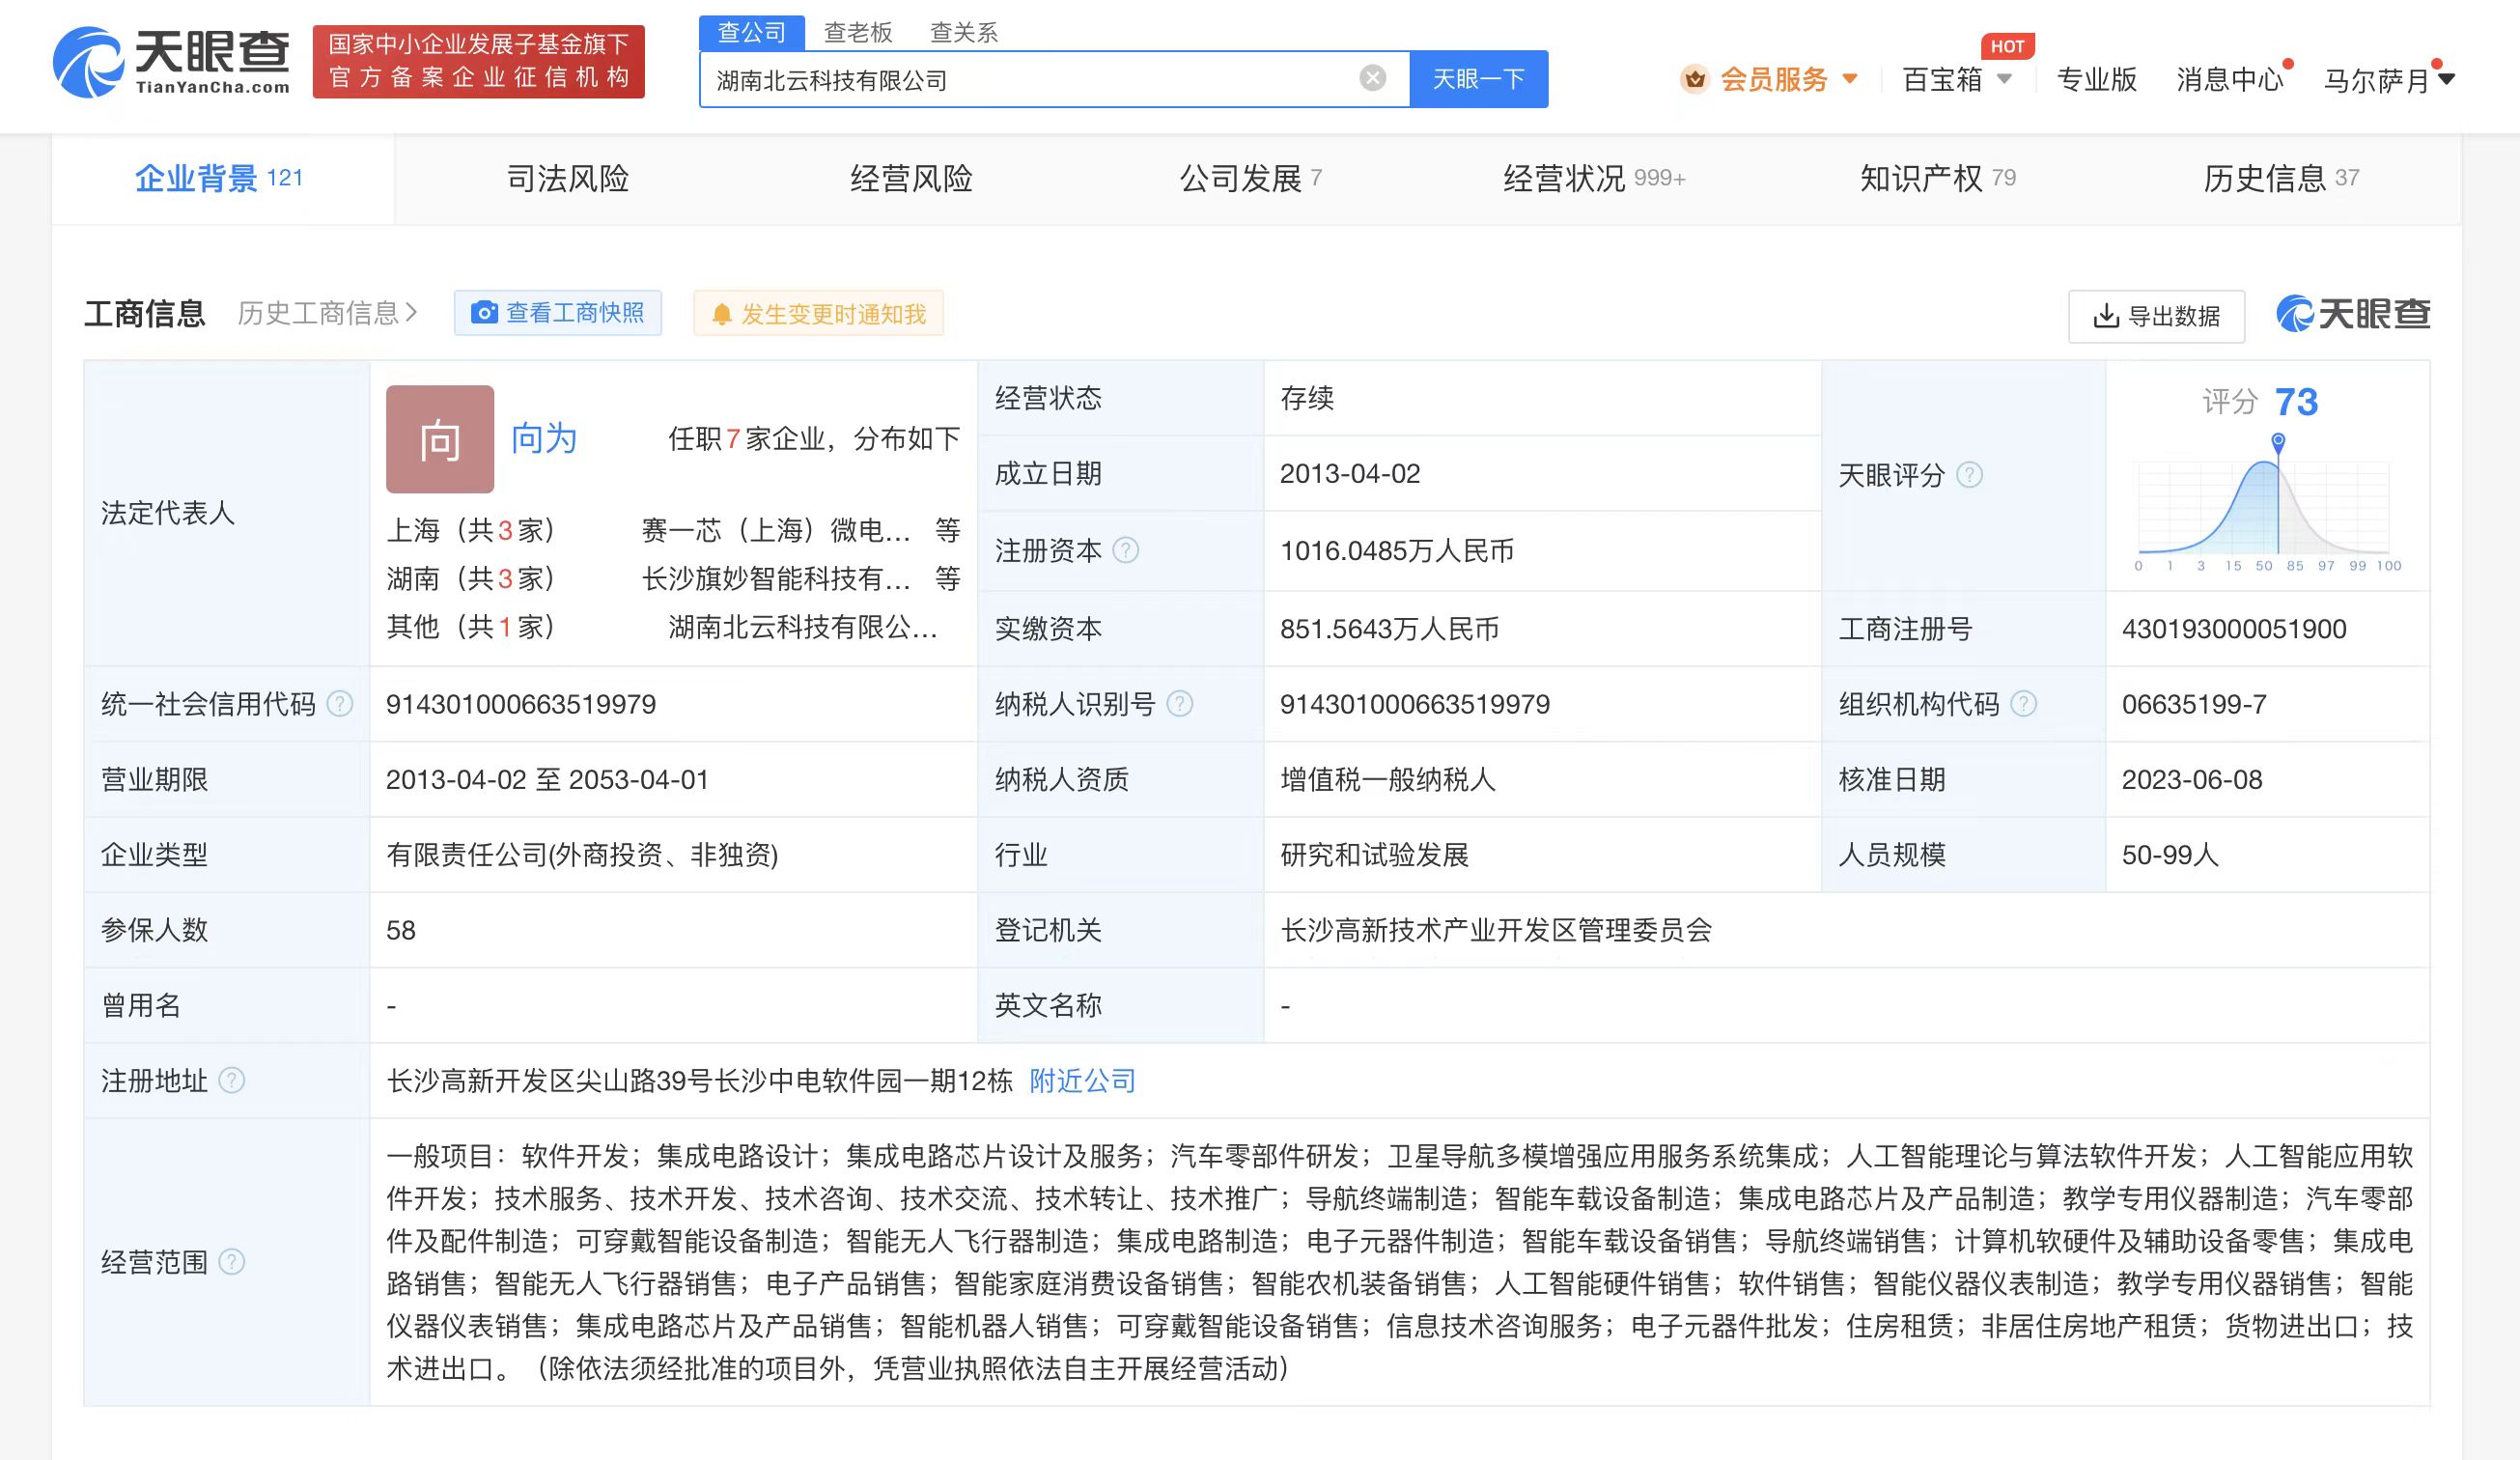The height and width of the screenshot is (1460, 2520).
Task: Click question mark next to 统一社会信用代码
Action: click(x=340, y=703)
